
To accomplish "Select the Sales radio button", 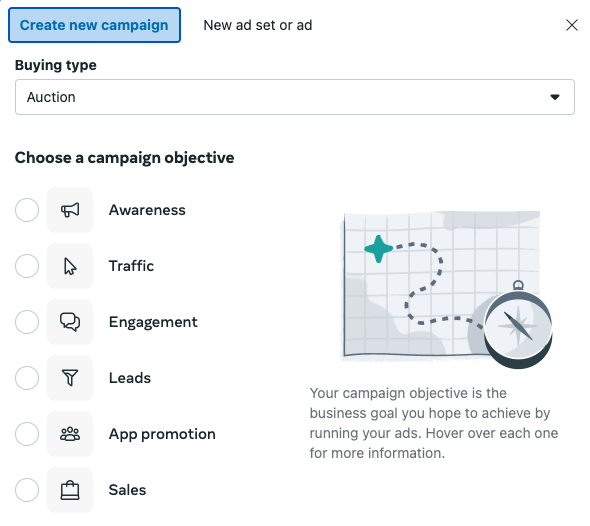I will click(x=27, y=490).
